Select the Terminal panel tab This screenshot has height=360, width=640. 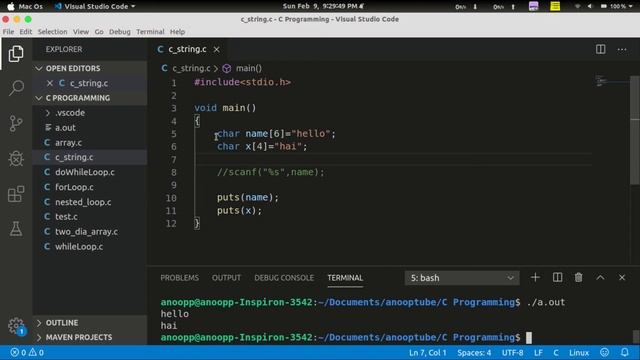pyautogui.click(x=345, y=278)
